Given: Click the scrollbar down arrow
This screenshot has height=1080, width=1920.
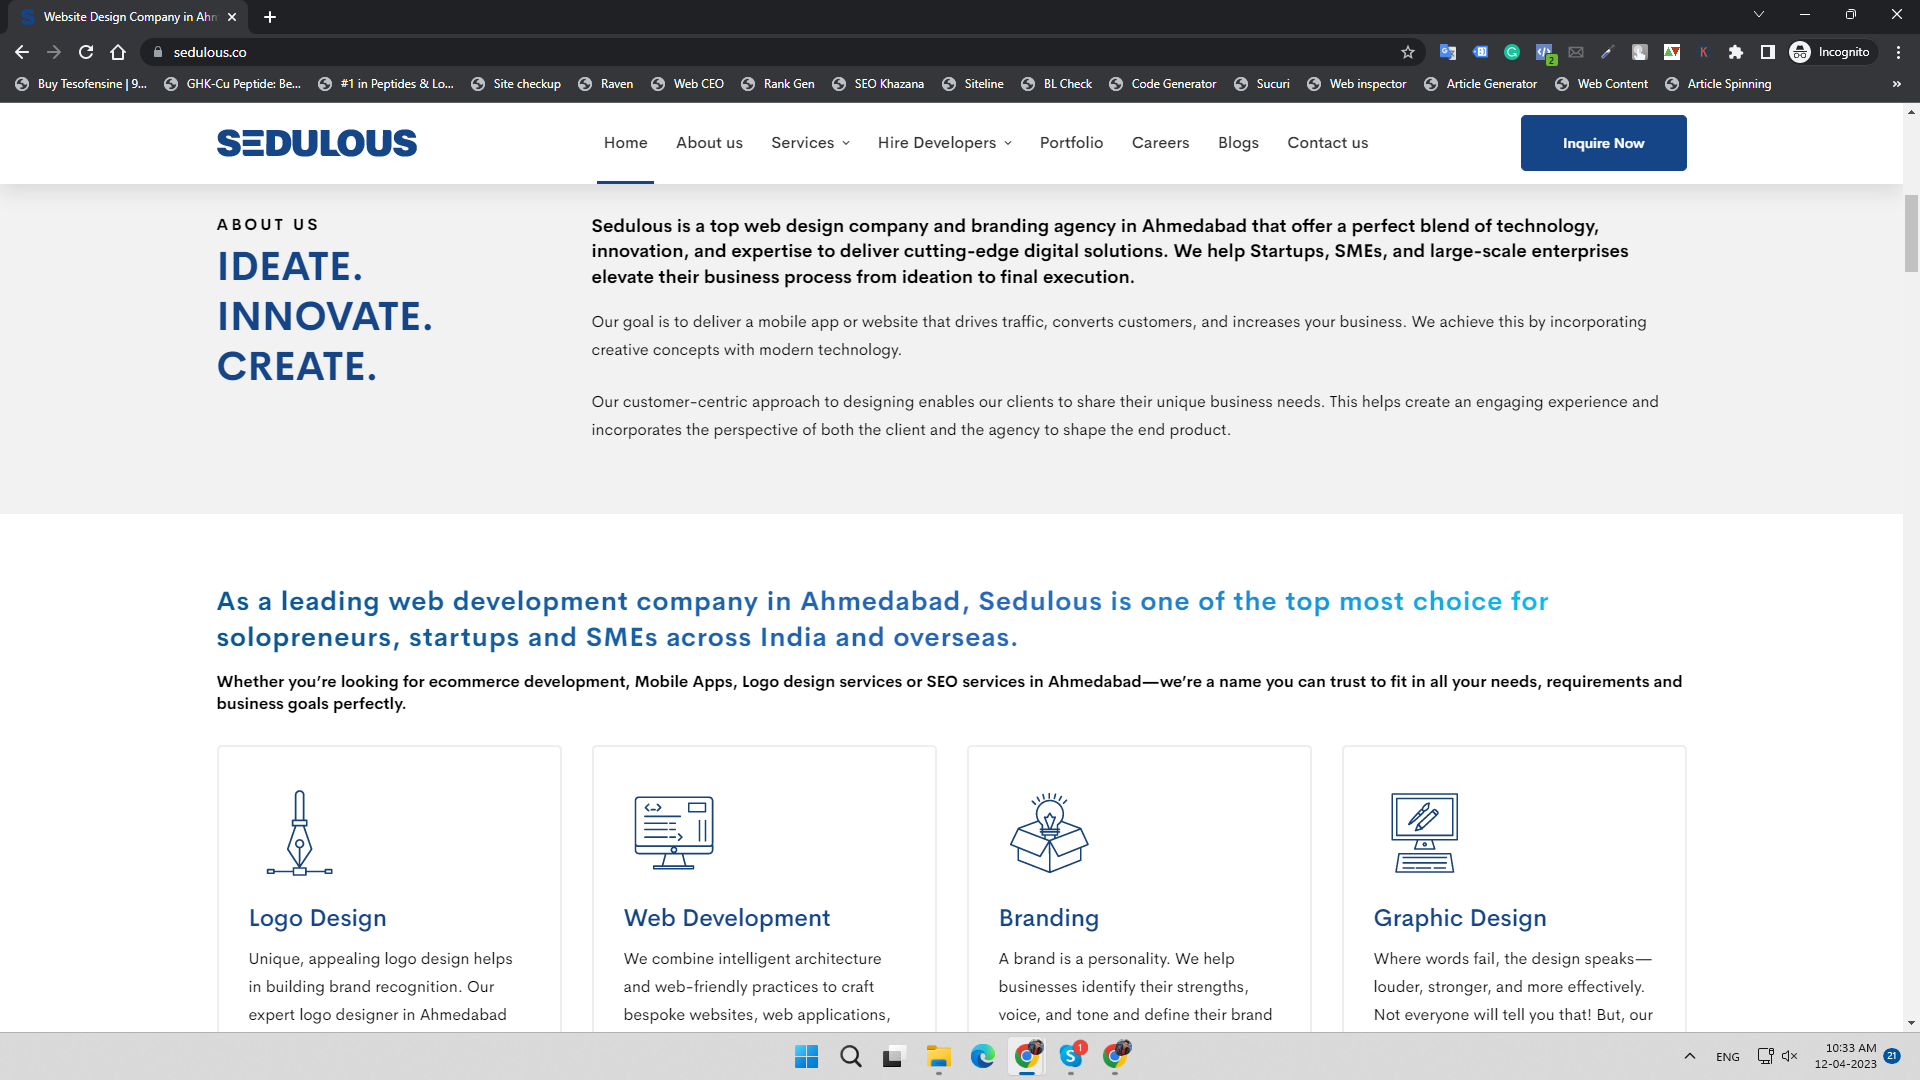Looking at the screenshot, I should (1911, 1023).
